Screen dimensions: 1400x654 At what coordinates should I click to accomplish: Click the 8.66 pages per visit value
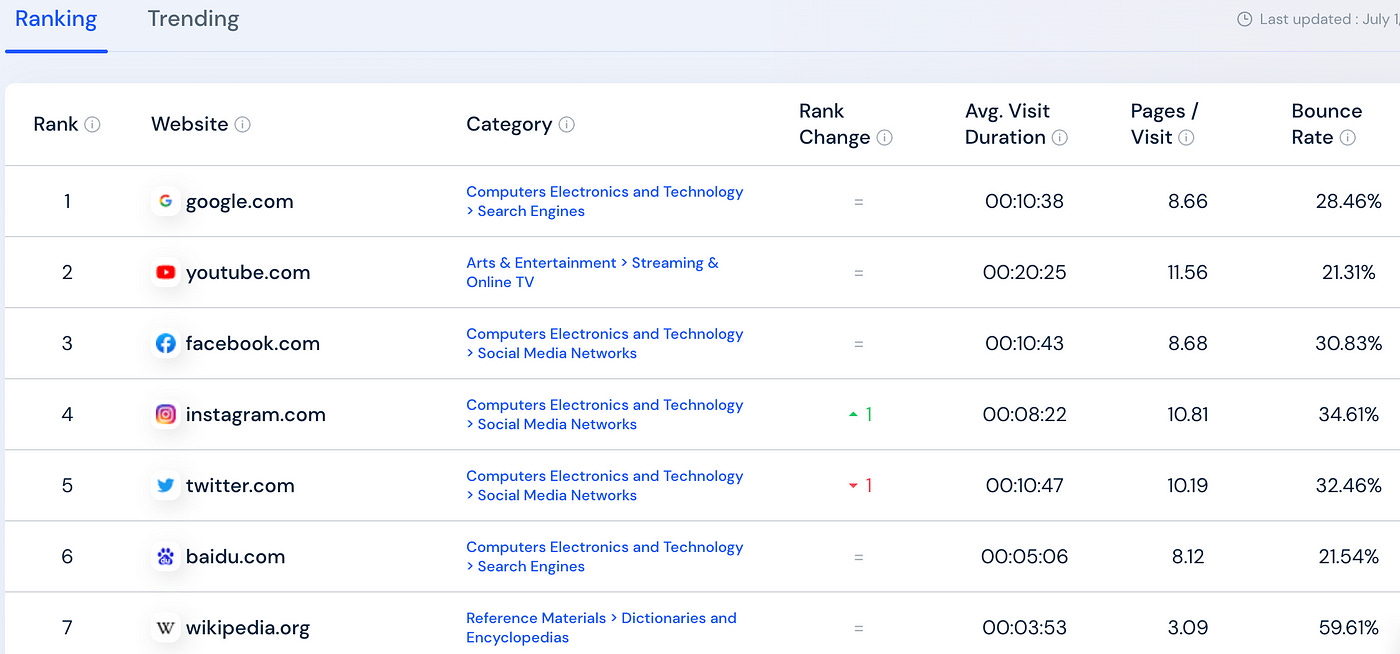(x=1188, y=201)
